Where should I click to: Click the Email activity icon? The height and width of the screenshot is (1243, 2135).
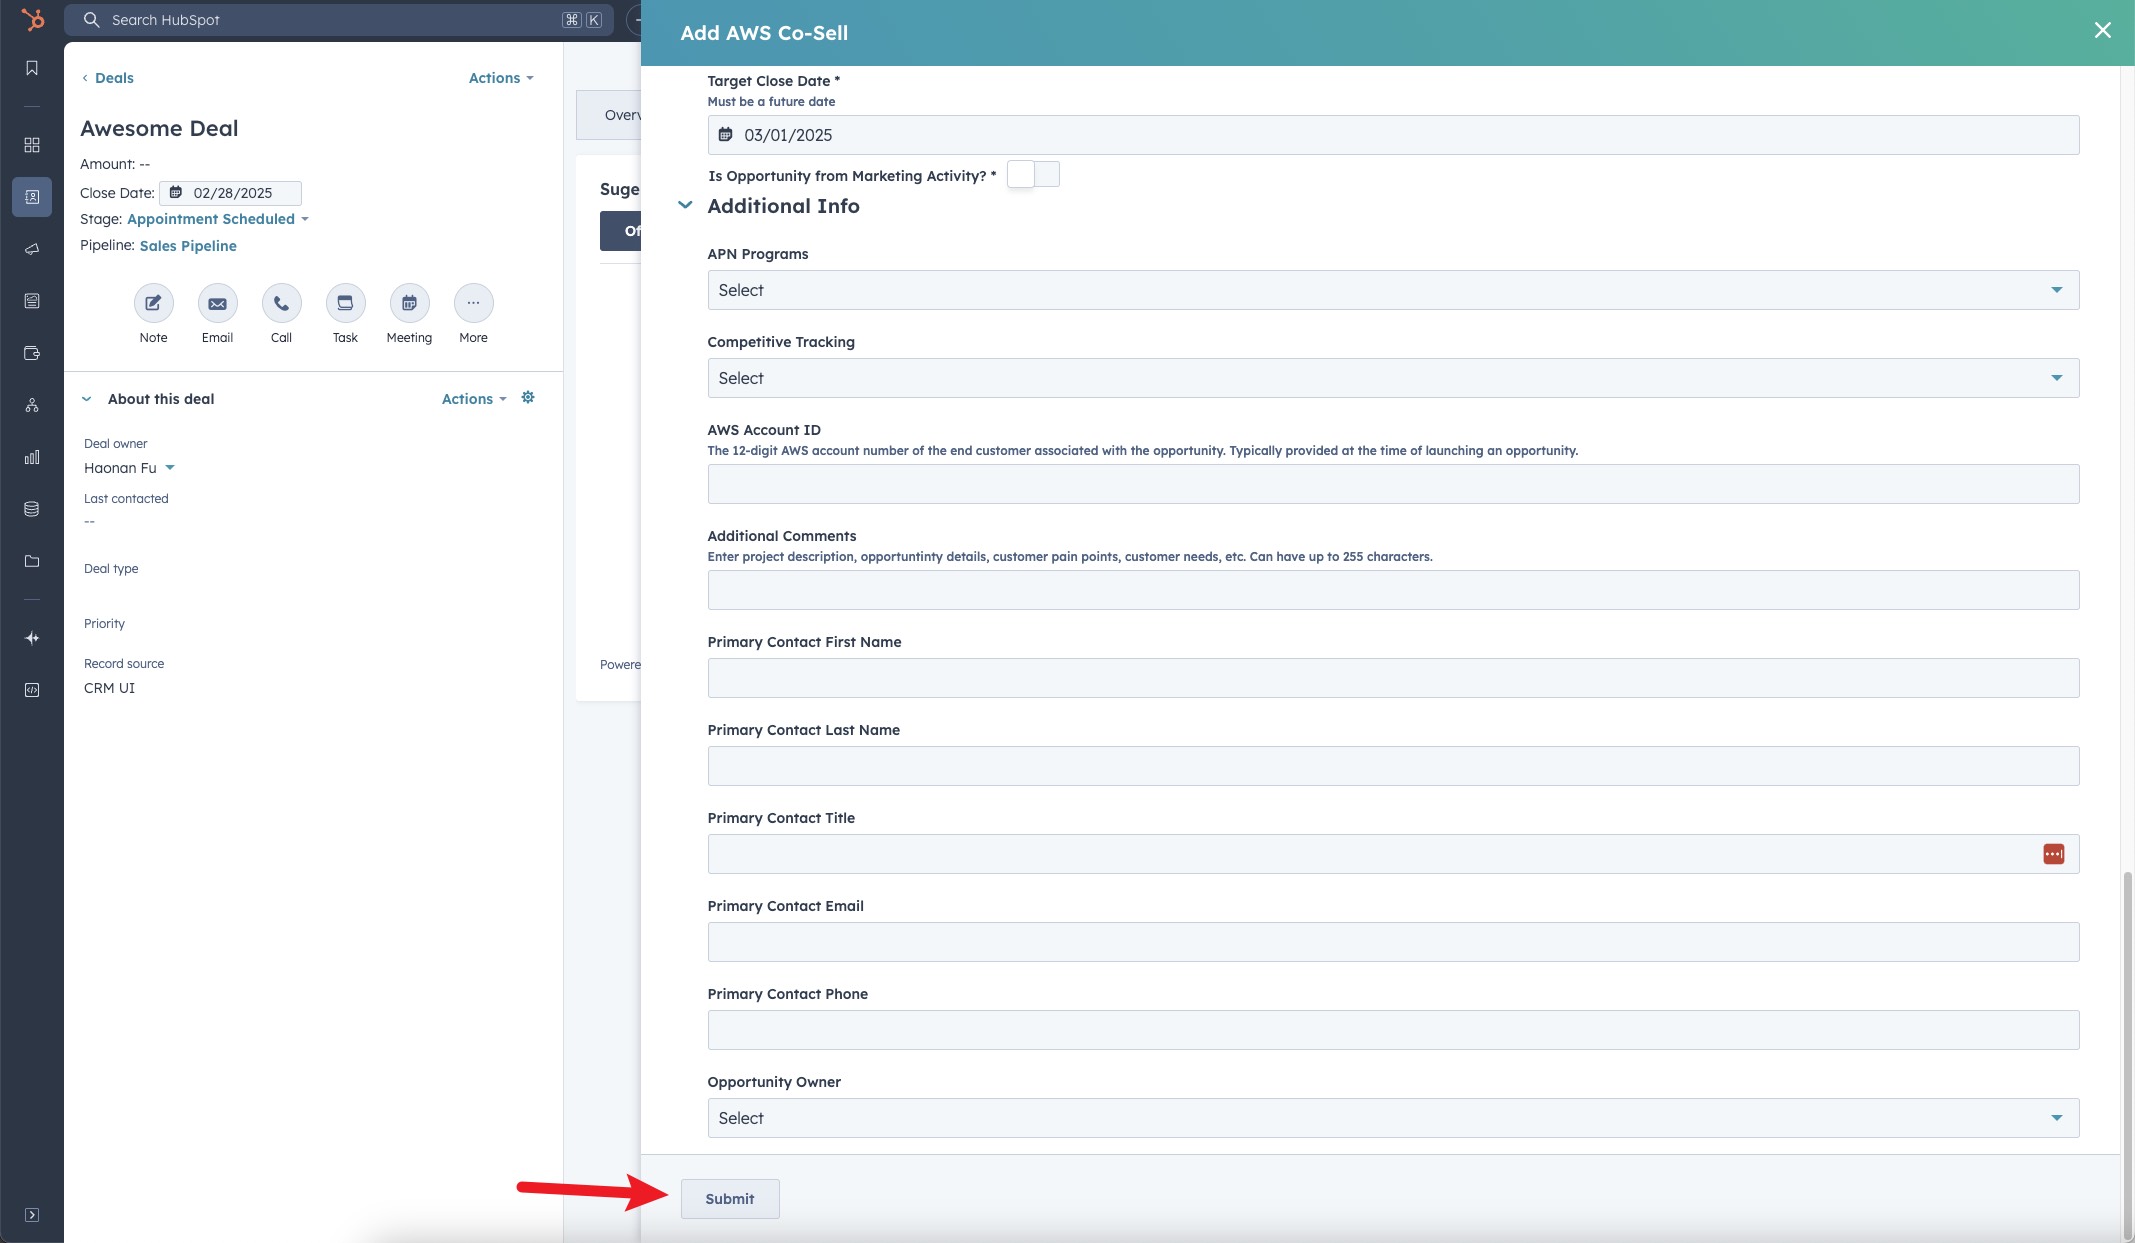click(x=217, y=303)
